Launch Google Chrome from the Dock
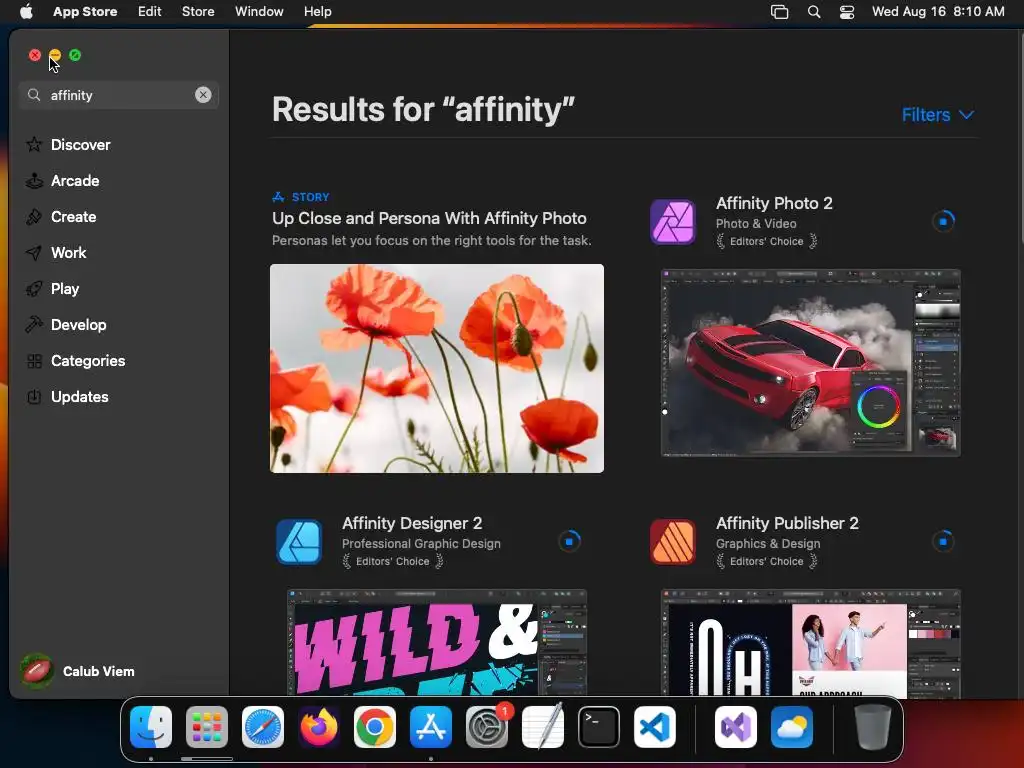Screen dimensions: 1024x768 point(375,727)
